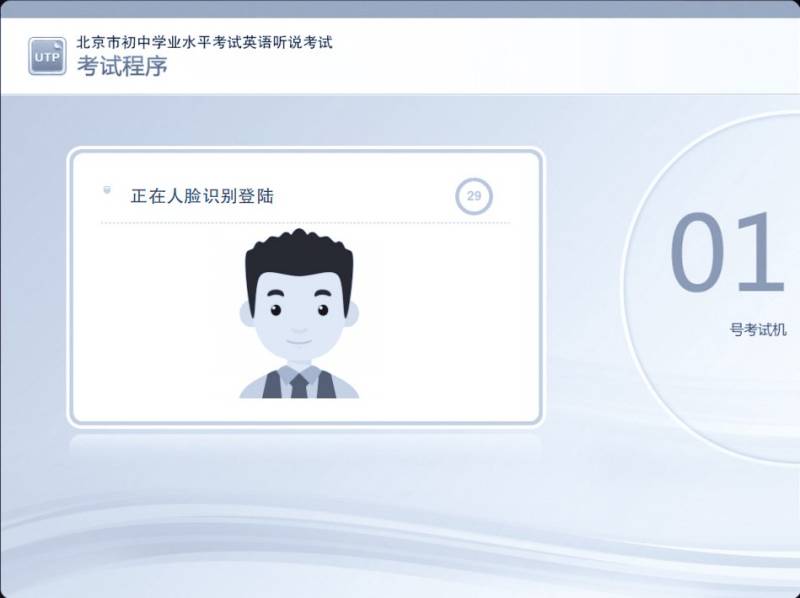Click the avatar's ear
This screenshot has width=800, height=598.
[247, 314]
